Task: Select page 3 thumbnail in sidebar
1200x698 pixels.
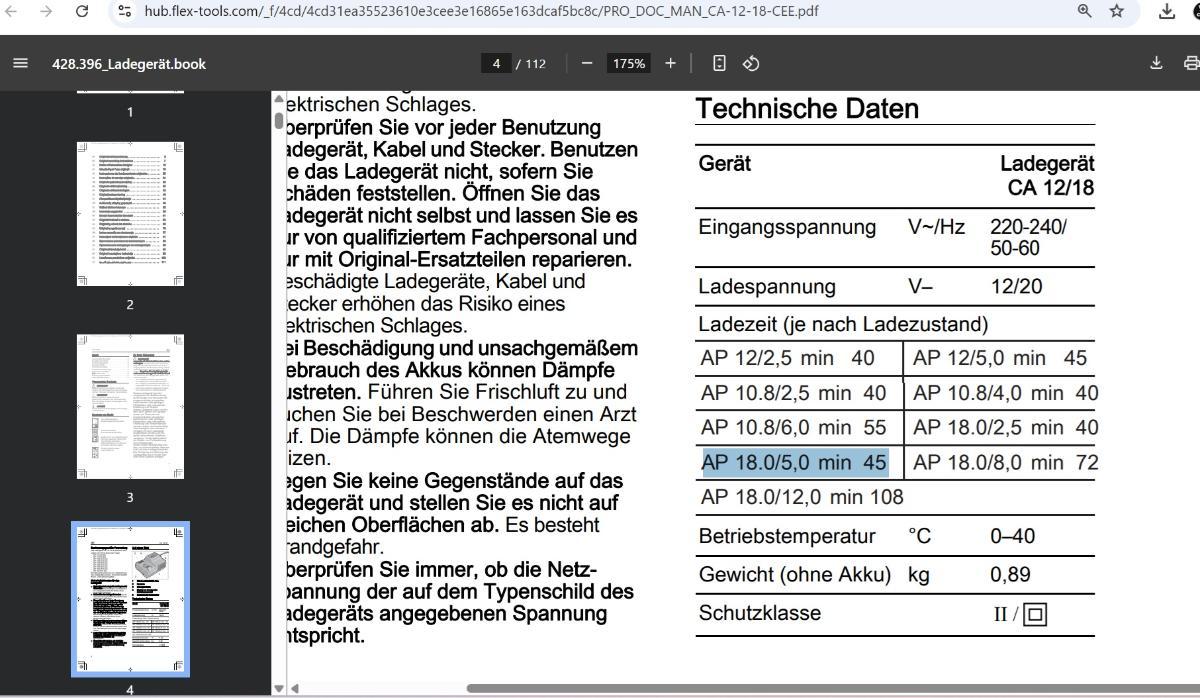Action: 130,407
